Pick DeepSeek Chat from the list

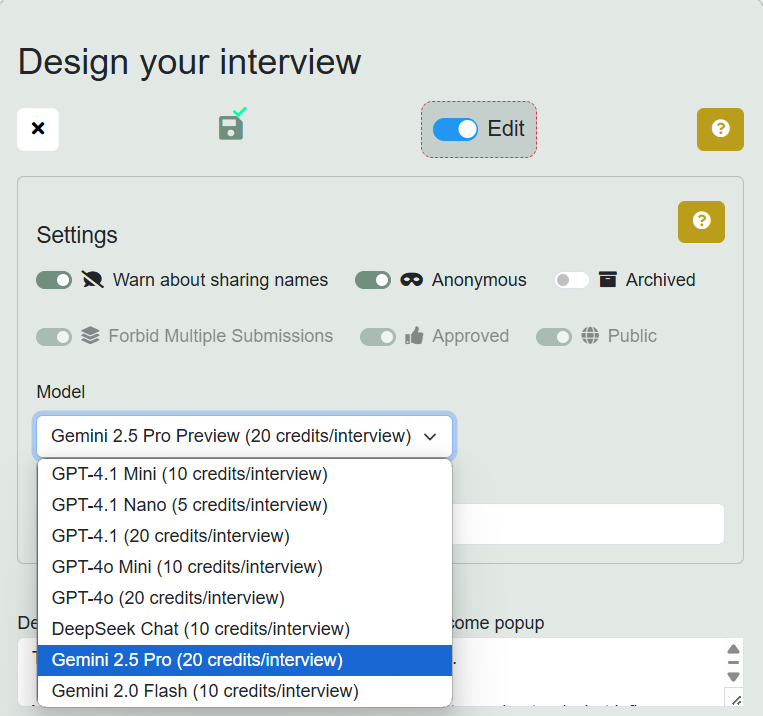point(201,629)
